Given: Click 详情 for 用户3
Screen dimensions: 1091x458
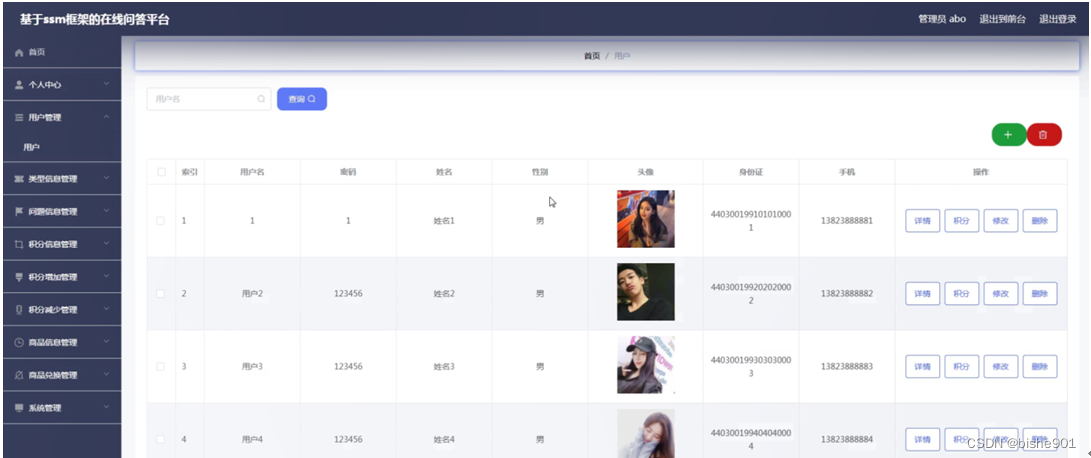Looking at the screenshot, I should point(923,366).
